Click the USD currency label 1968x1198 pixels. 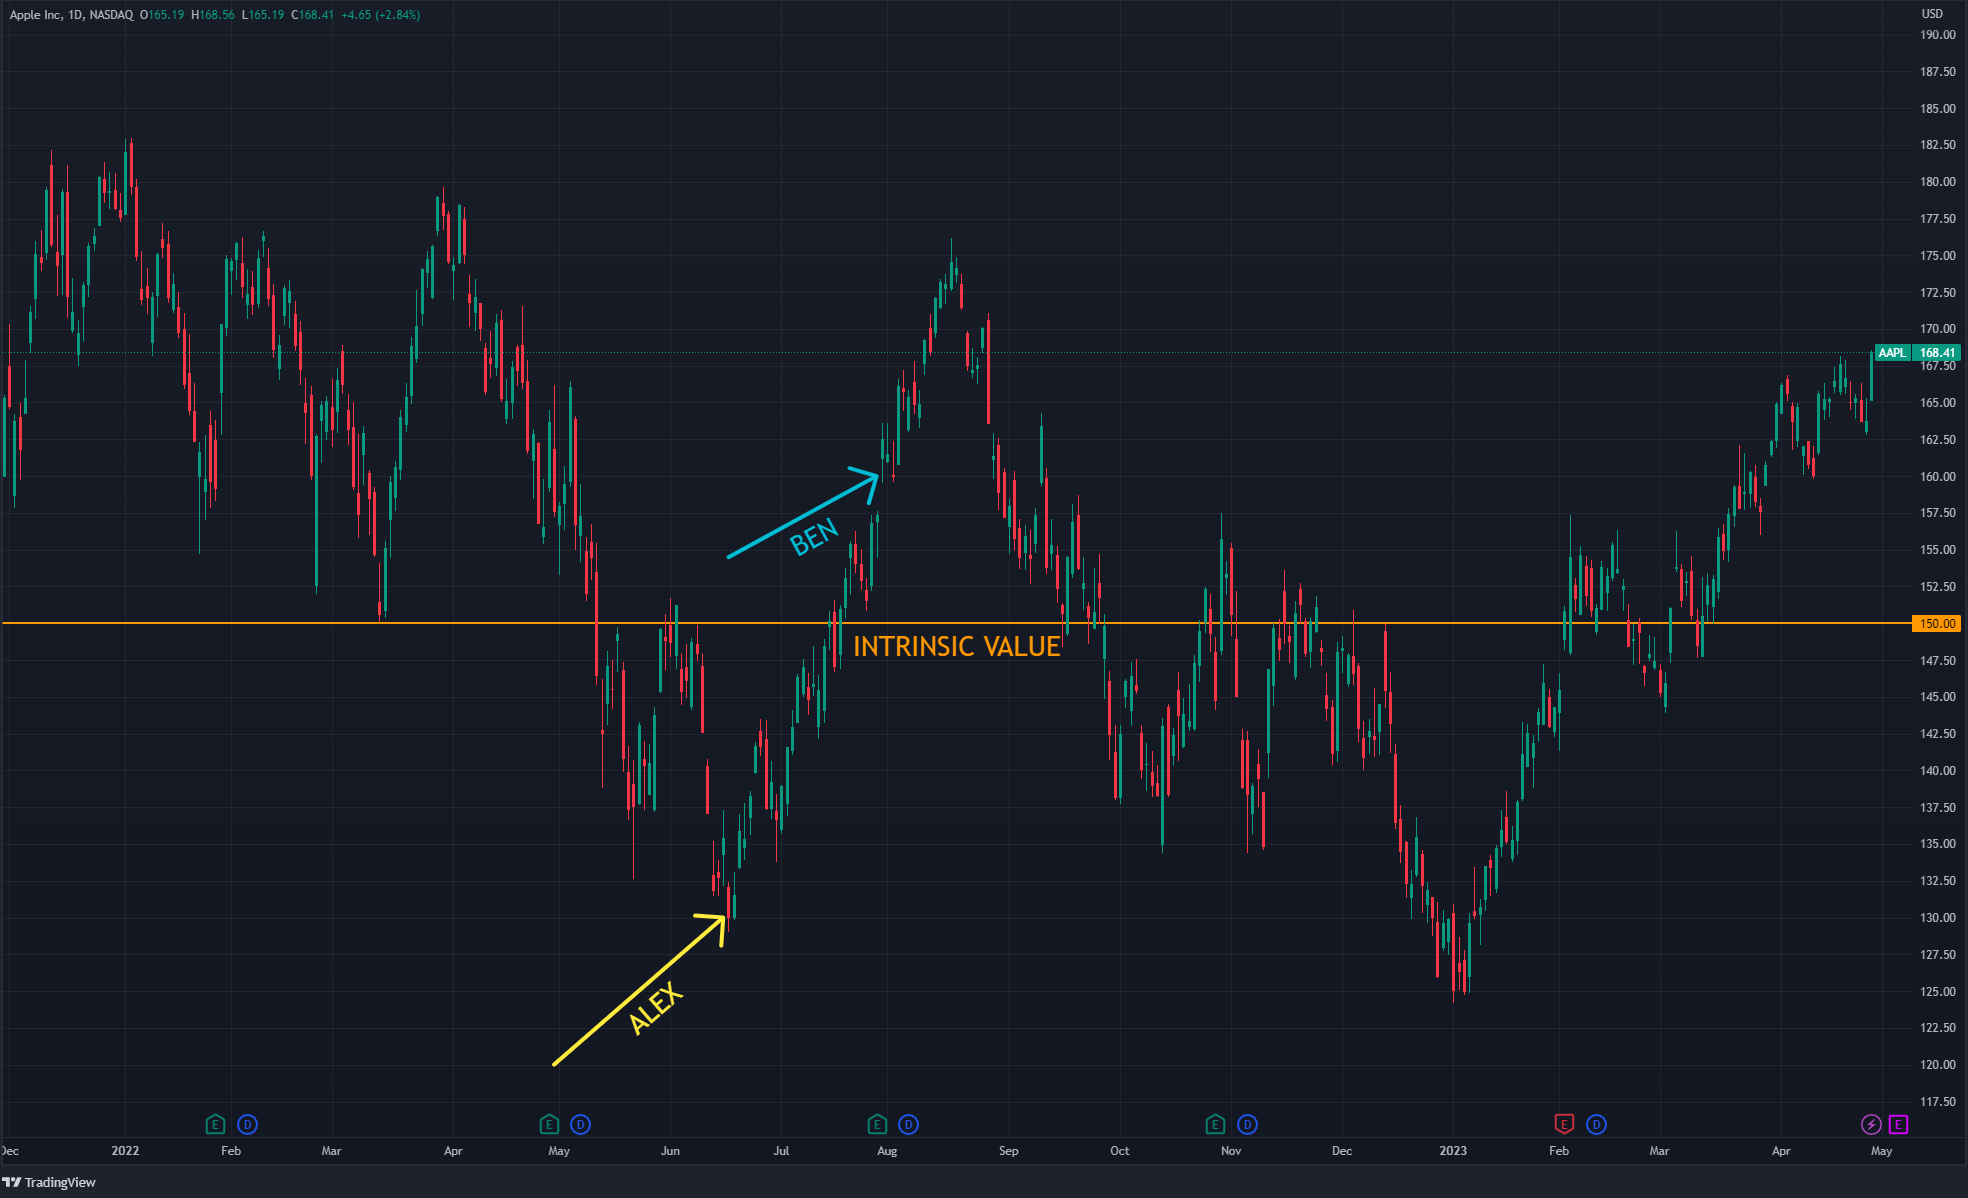[1932, 14]
